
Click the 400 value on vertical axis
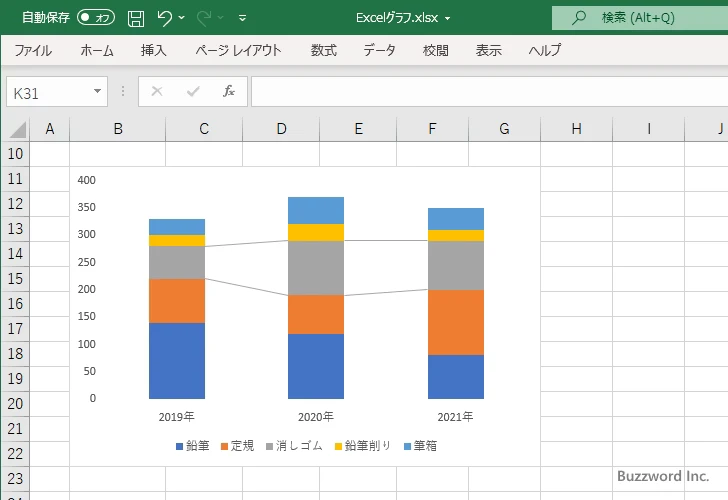pos(87,180)
